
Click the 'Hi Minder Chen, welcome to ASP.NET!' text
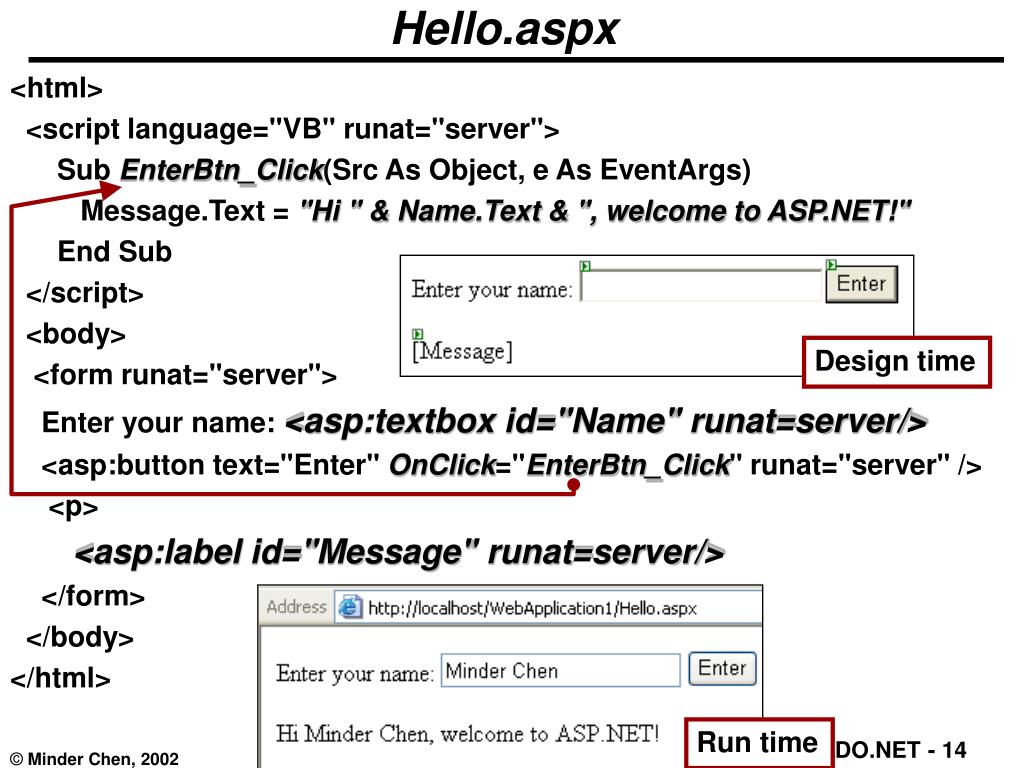tap(467, 734)
